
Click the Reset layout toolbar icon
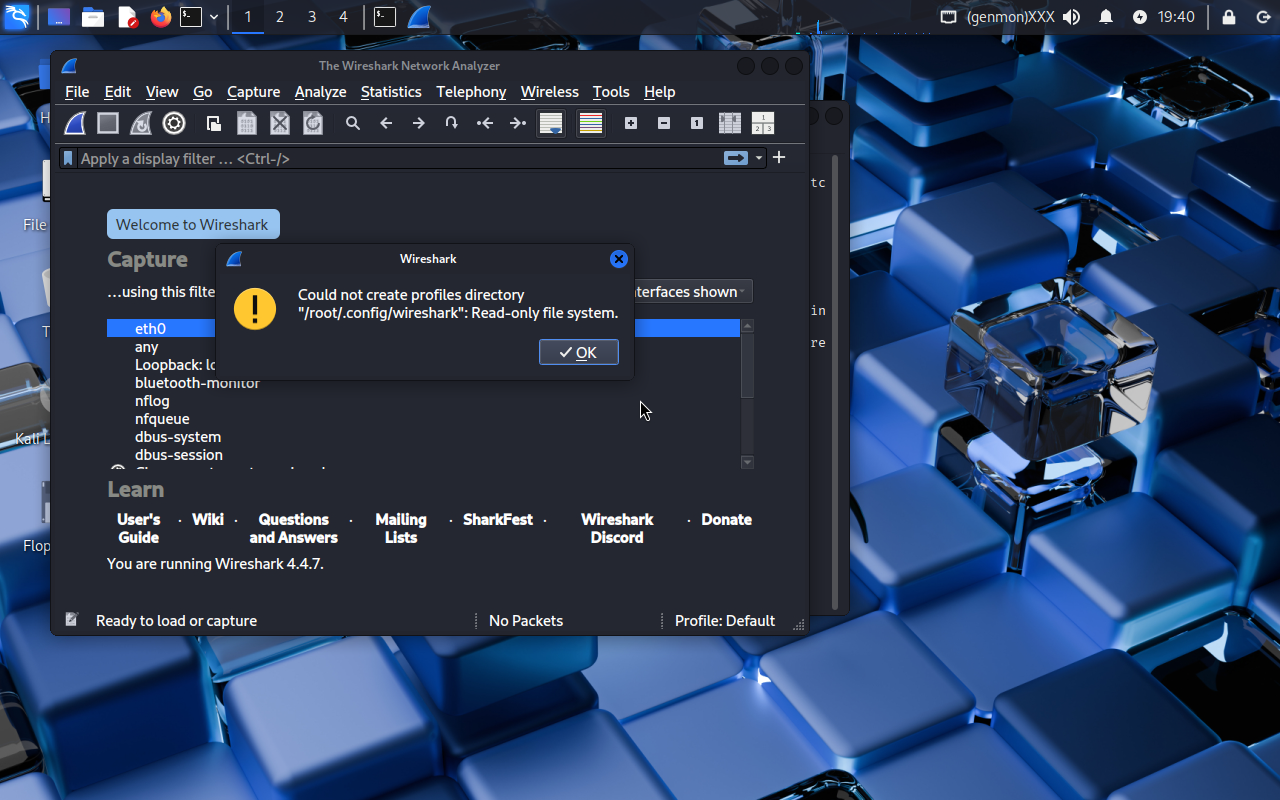coord(763,123)
